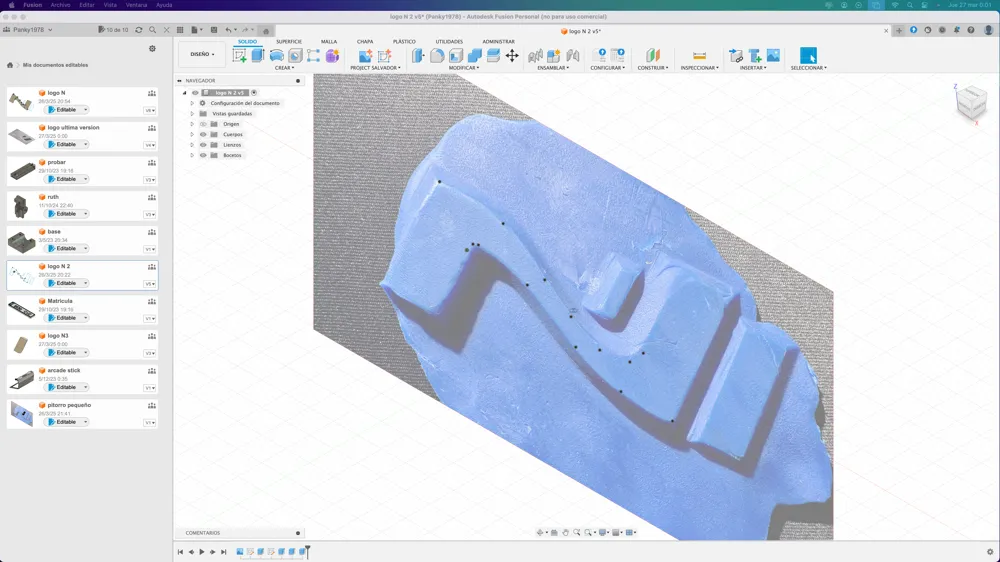
Task: Select the Create Sketch tool icon
Action: click(x=240, y=55)
